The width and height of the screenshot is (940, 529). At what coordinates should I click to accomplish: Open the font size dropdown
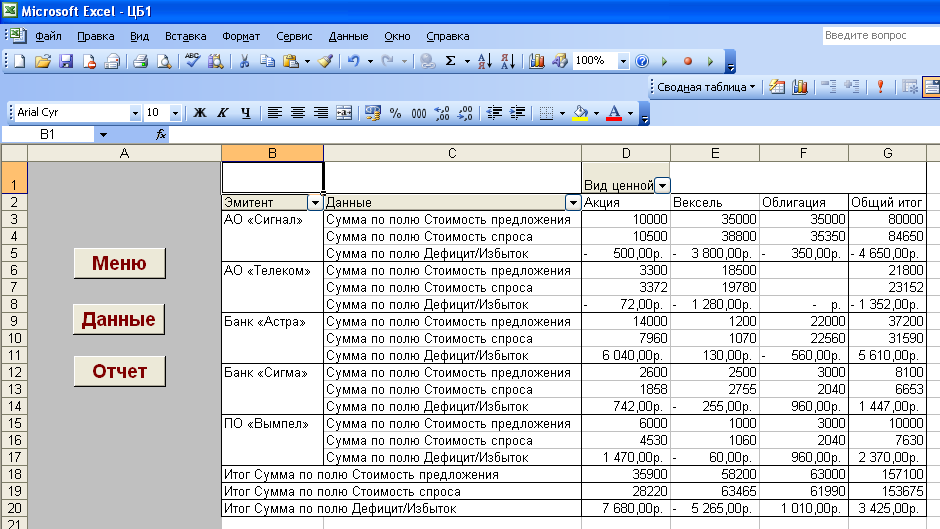175,113
